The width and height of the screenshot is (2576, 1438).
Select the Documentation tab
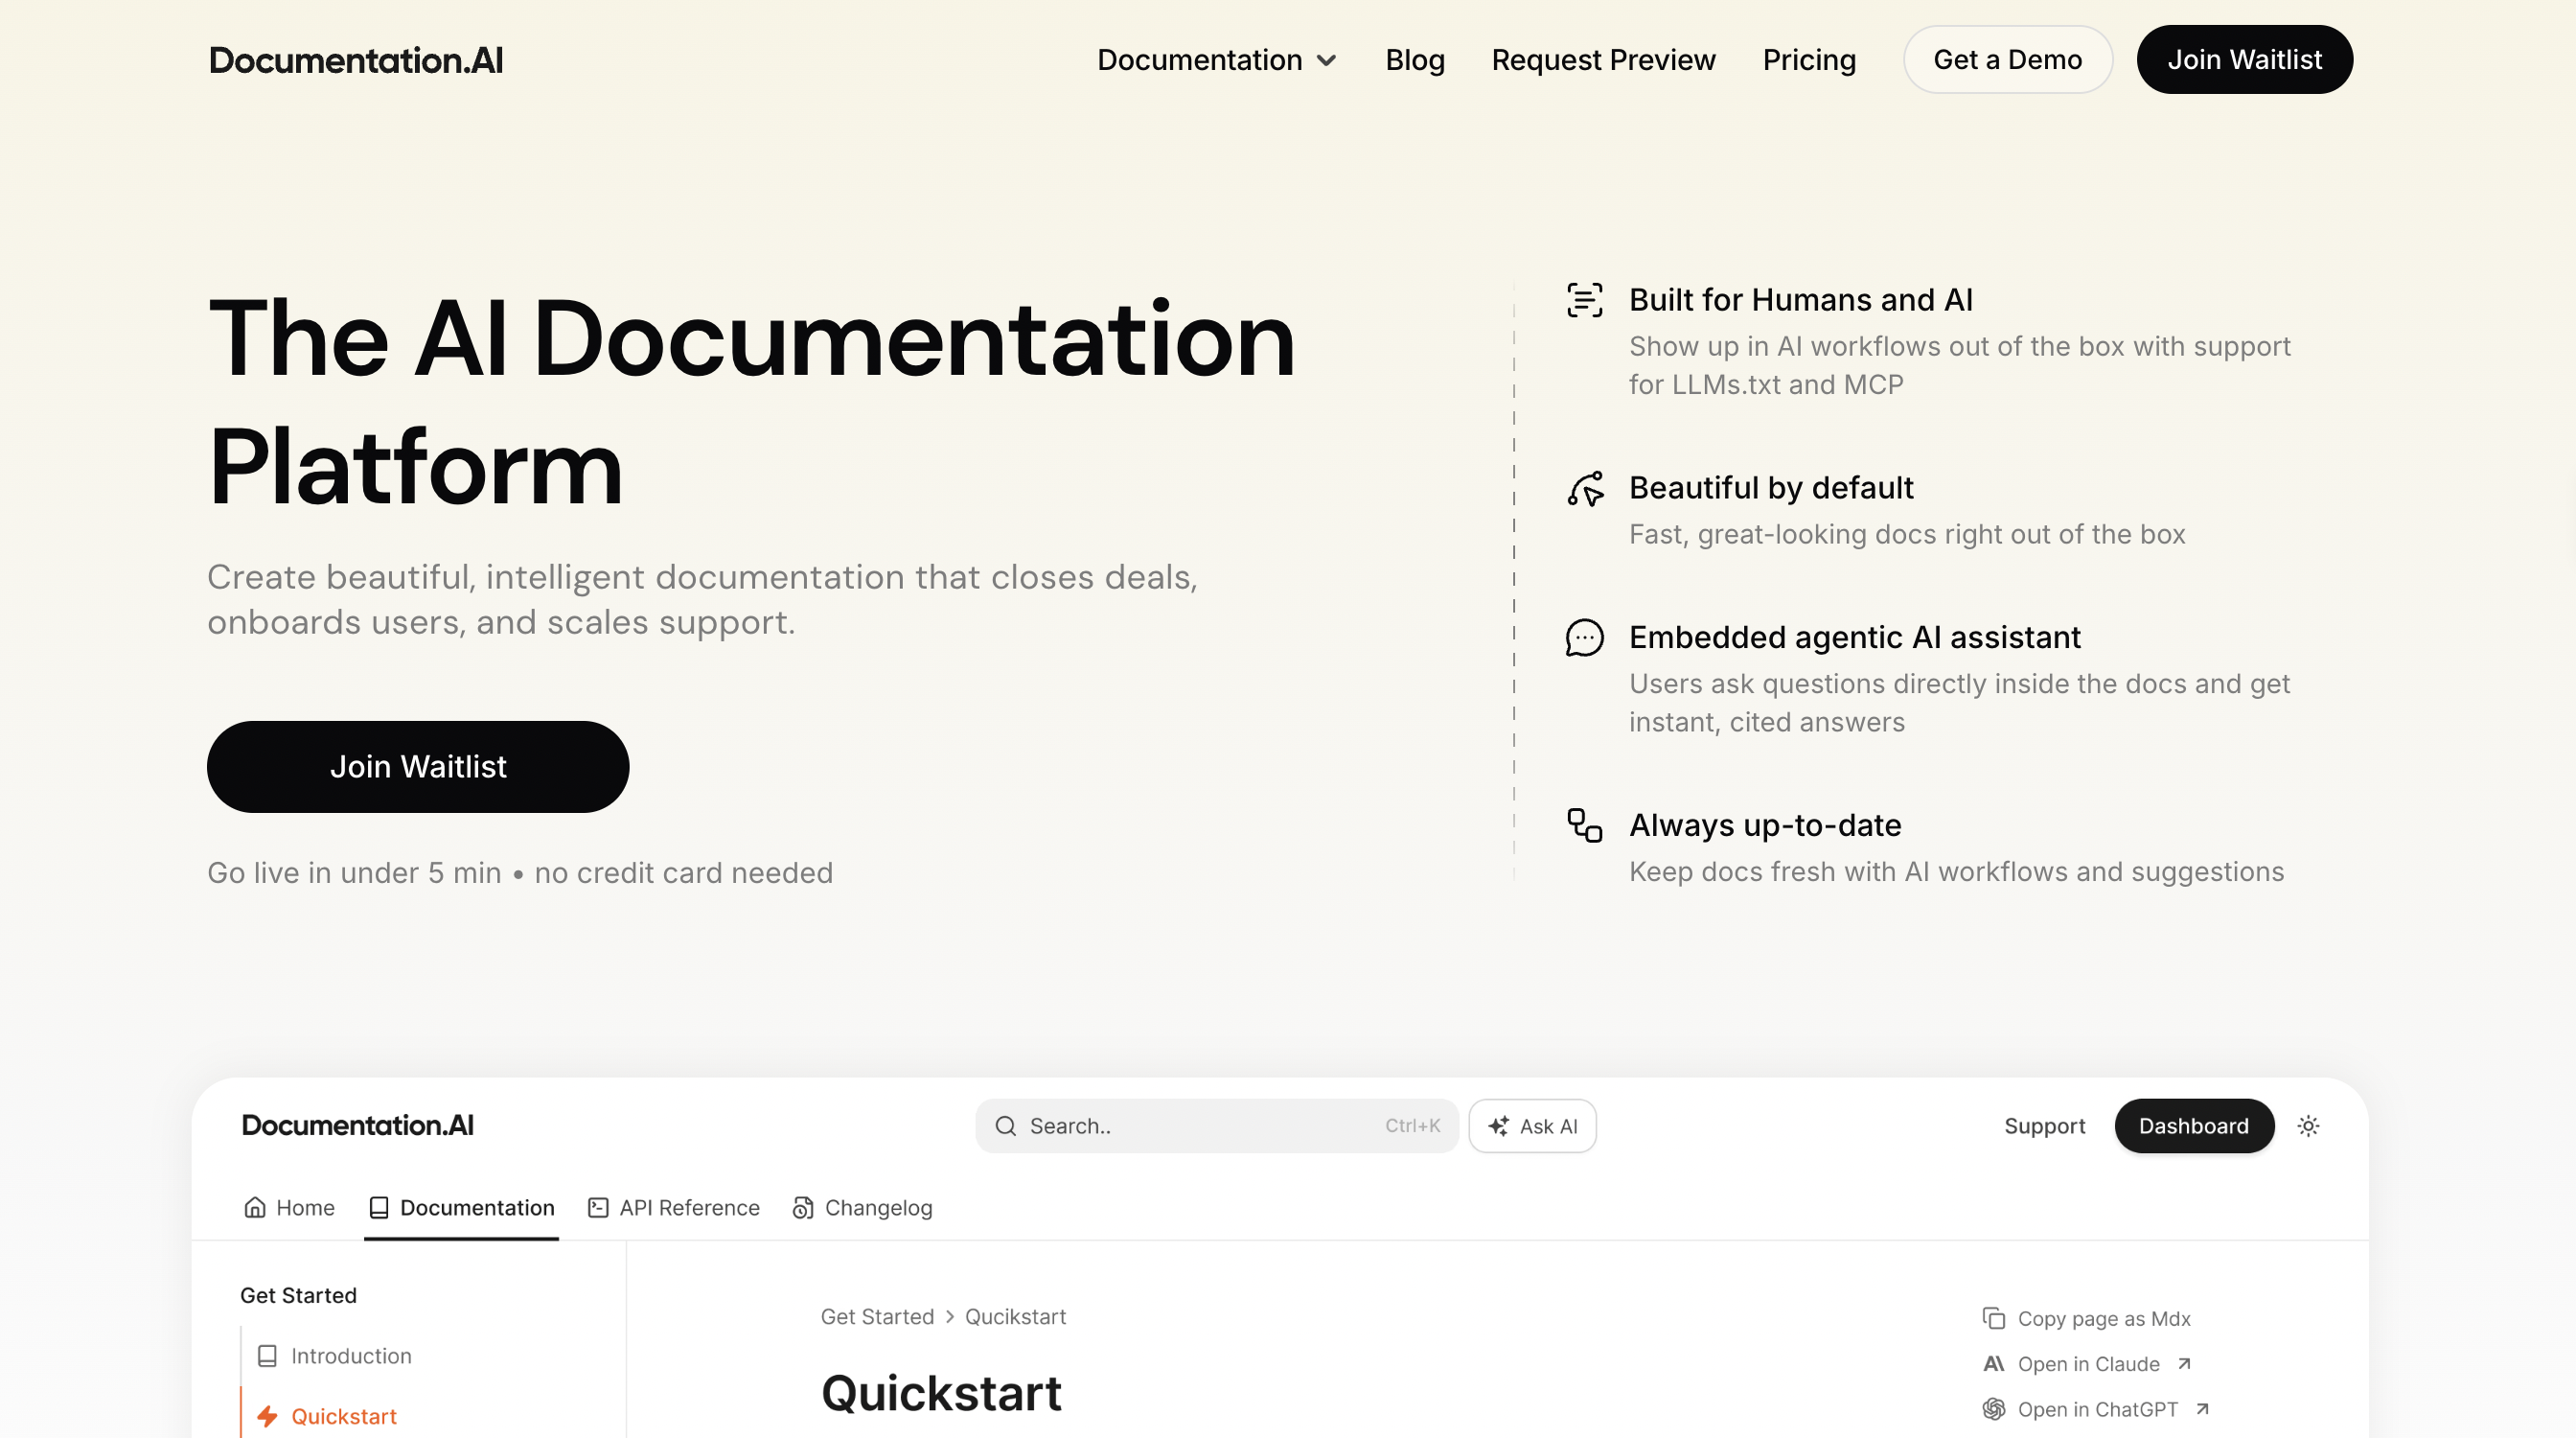tap(461, 1208)
